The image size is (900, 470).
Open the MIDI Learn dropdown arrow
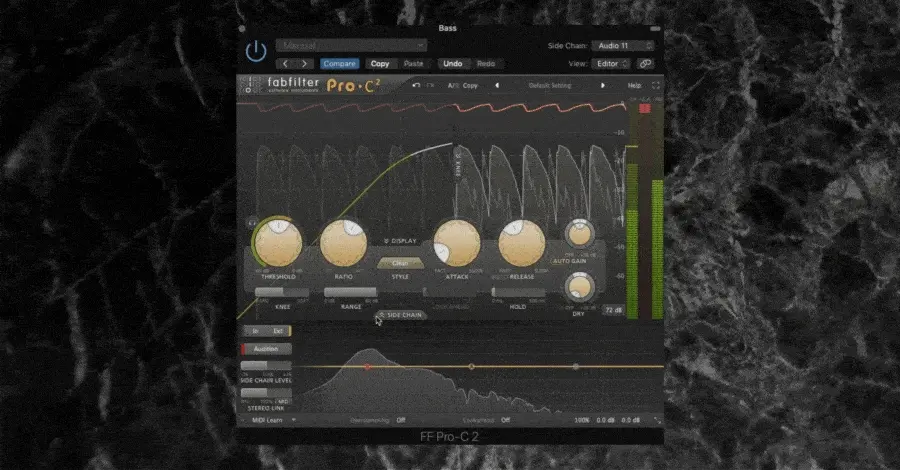tap(294, 420)
